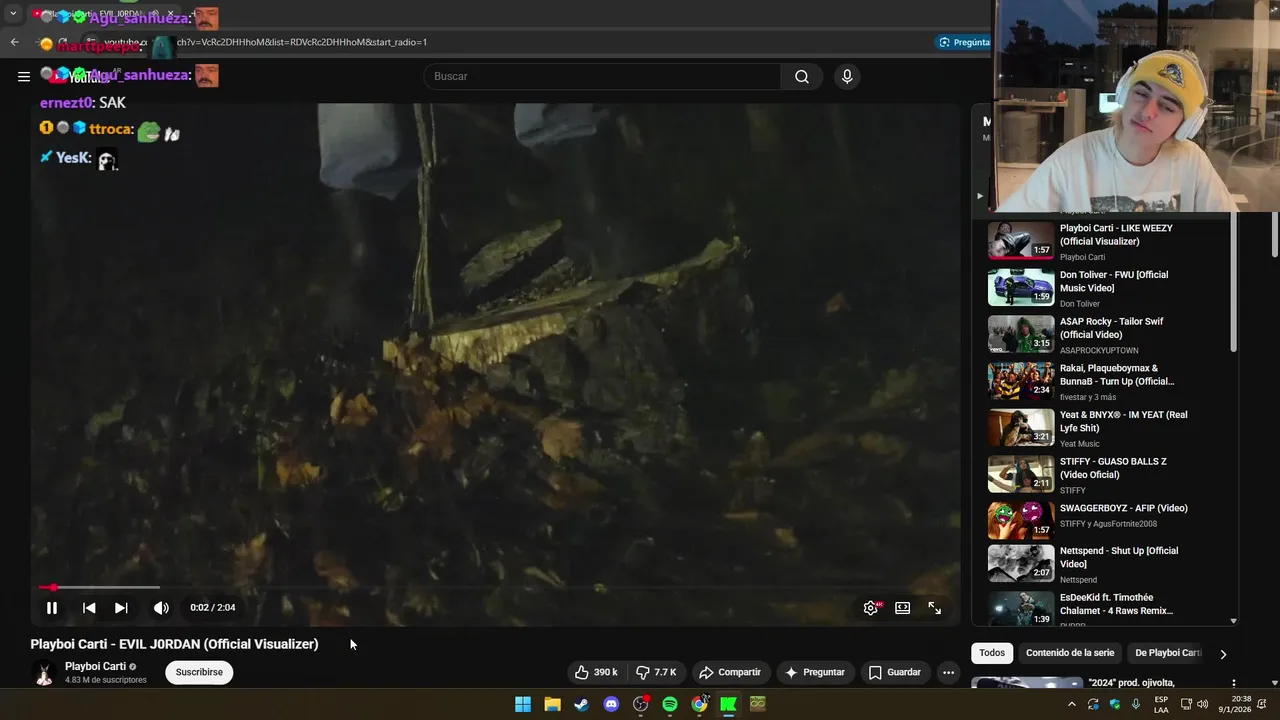Open options for "2024" prod. ojivolta video
Screen dimensions: 1280x720
1233,683
